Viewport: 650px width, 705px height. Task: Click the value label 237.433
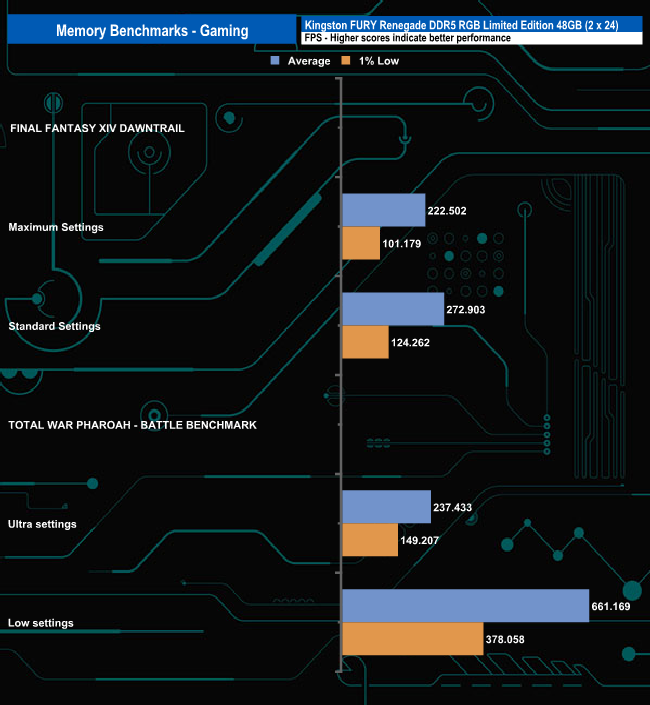(453, 508)
